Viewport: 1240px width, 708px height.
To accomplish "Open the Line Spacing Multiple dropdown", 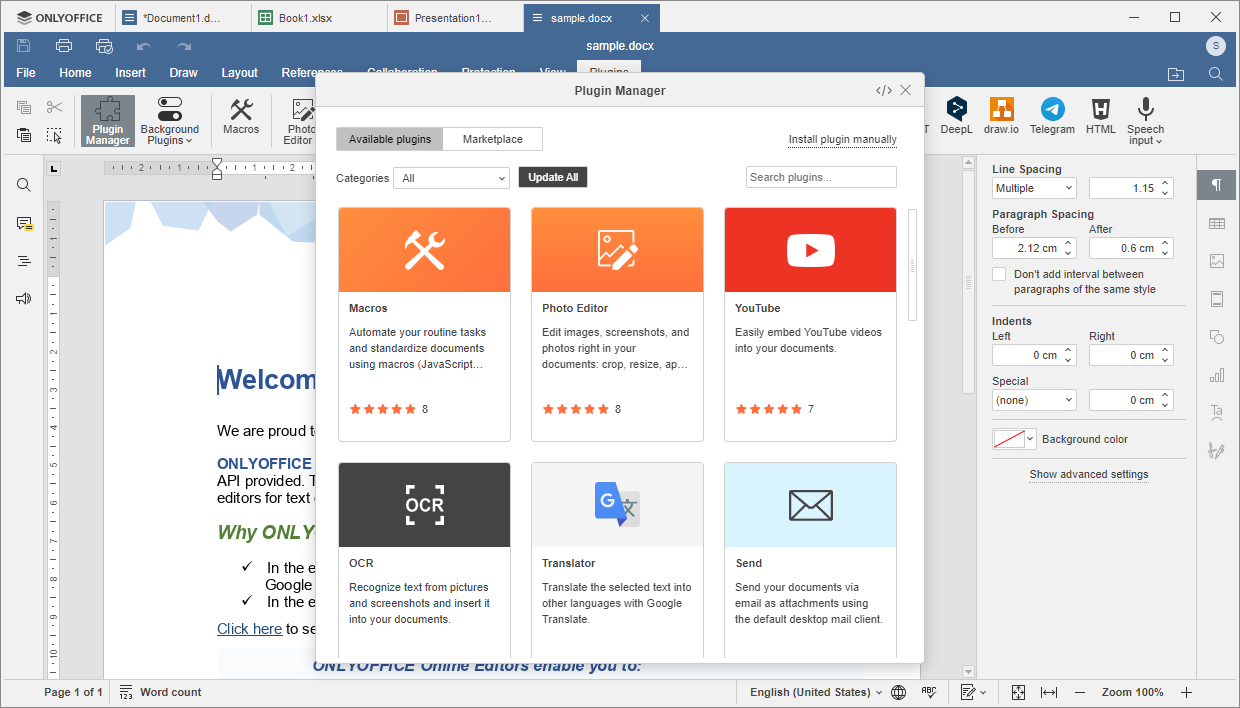I will tap(1034, 188).
